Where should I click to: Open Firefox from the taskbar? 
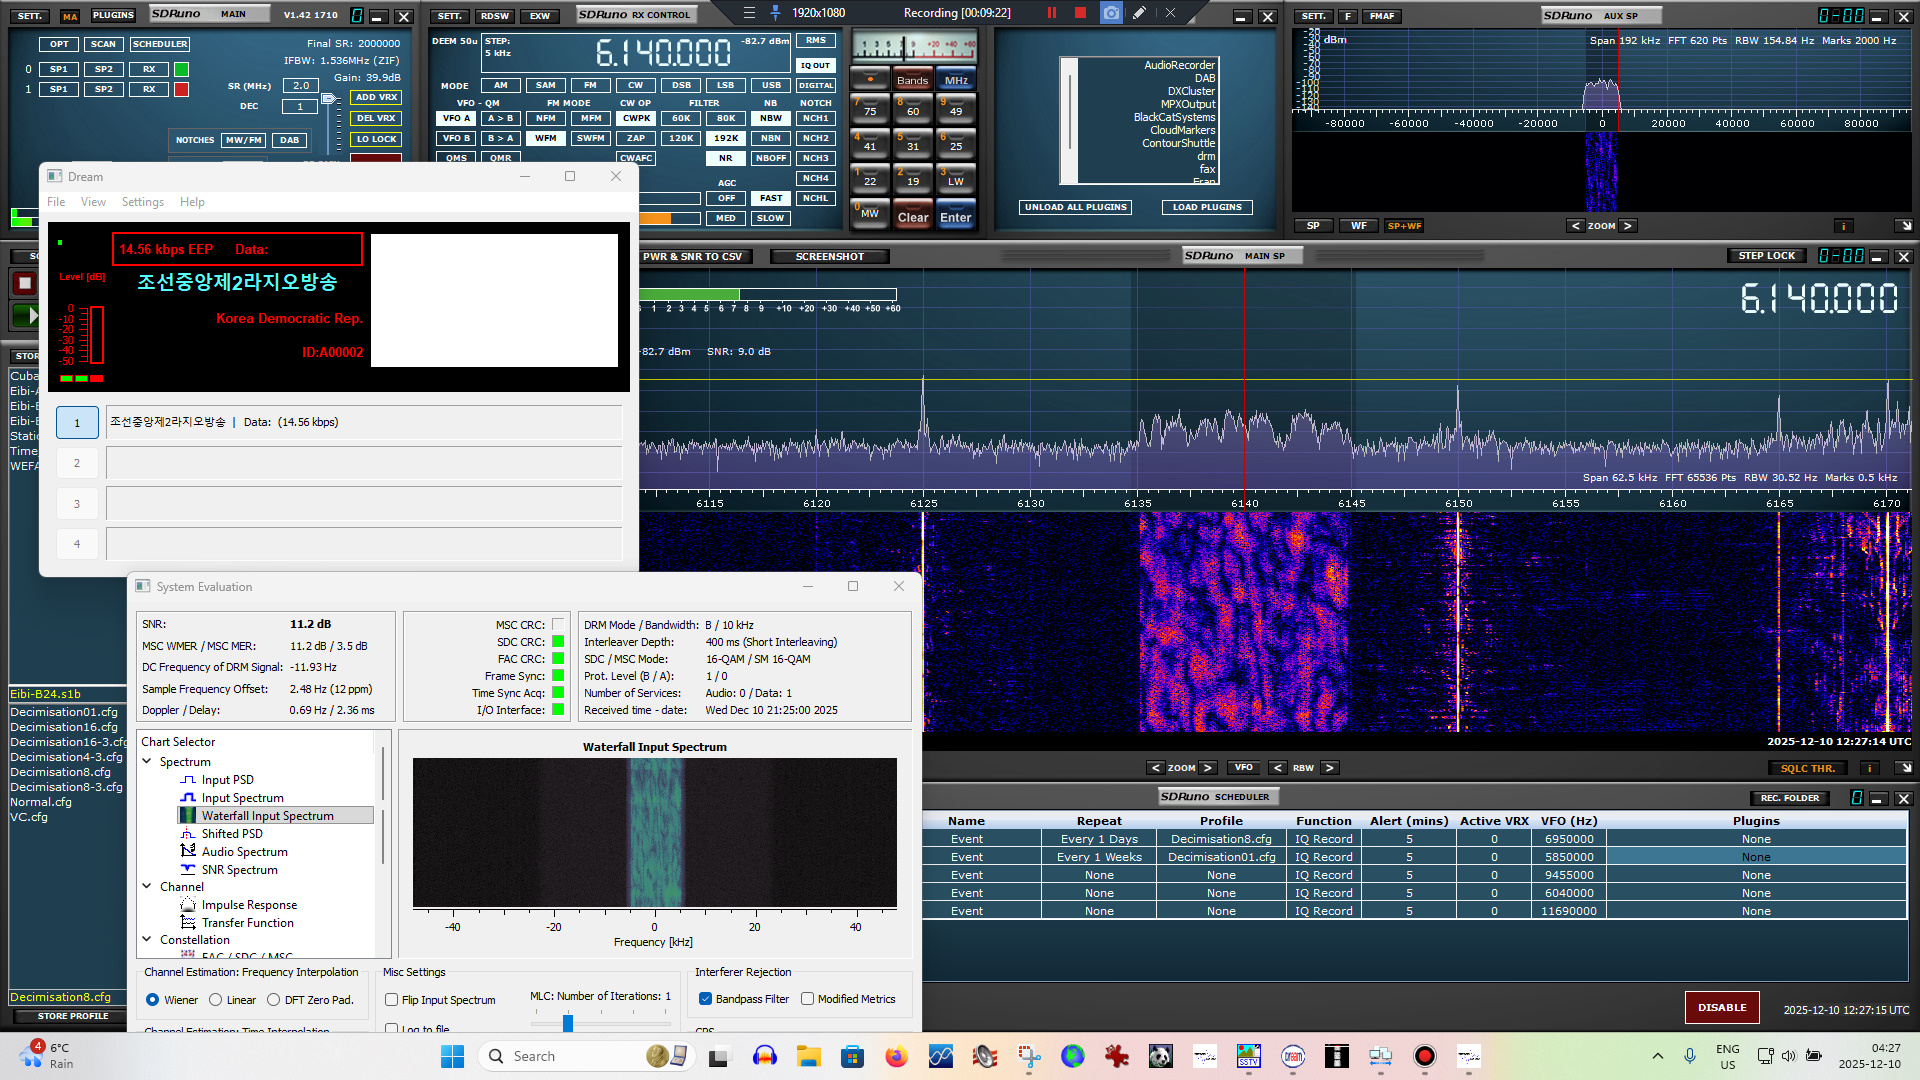(x=896, y=1056)
